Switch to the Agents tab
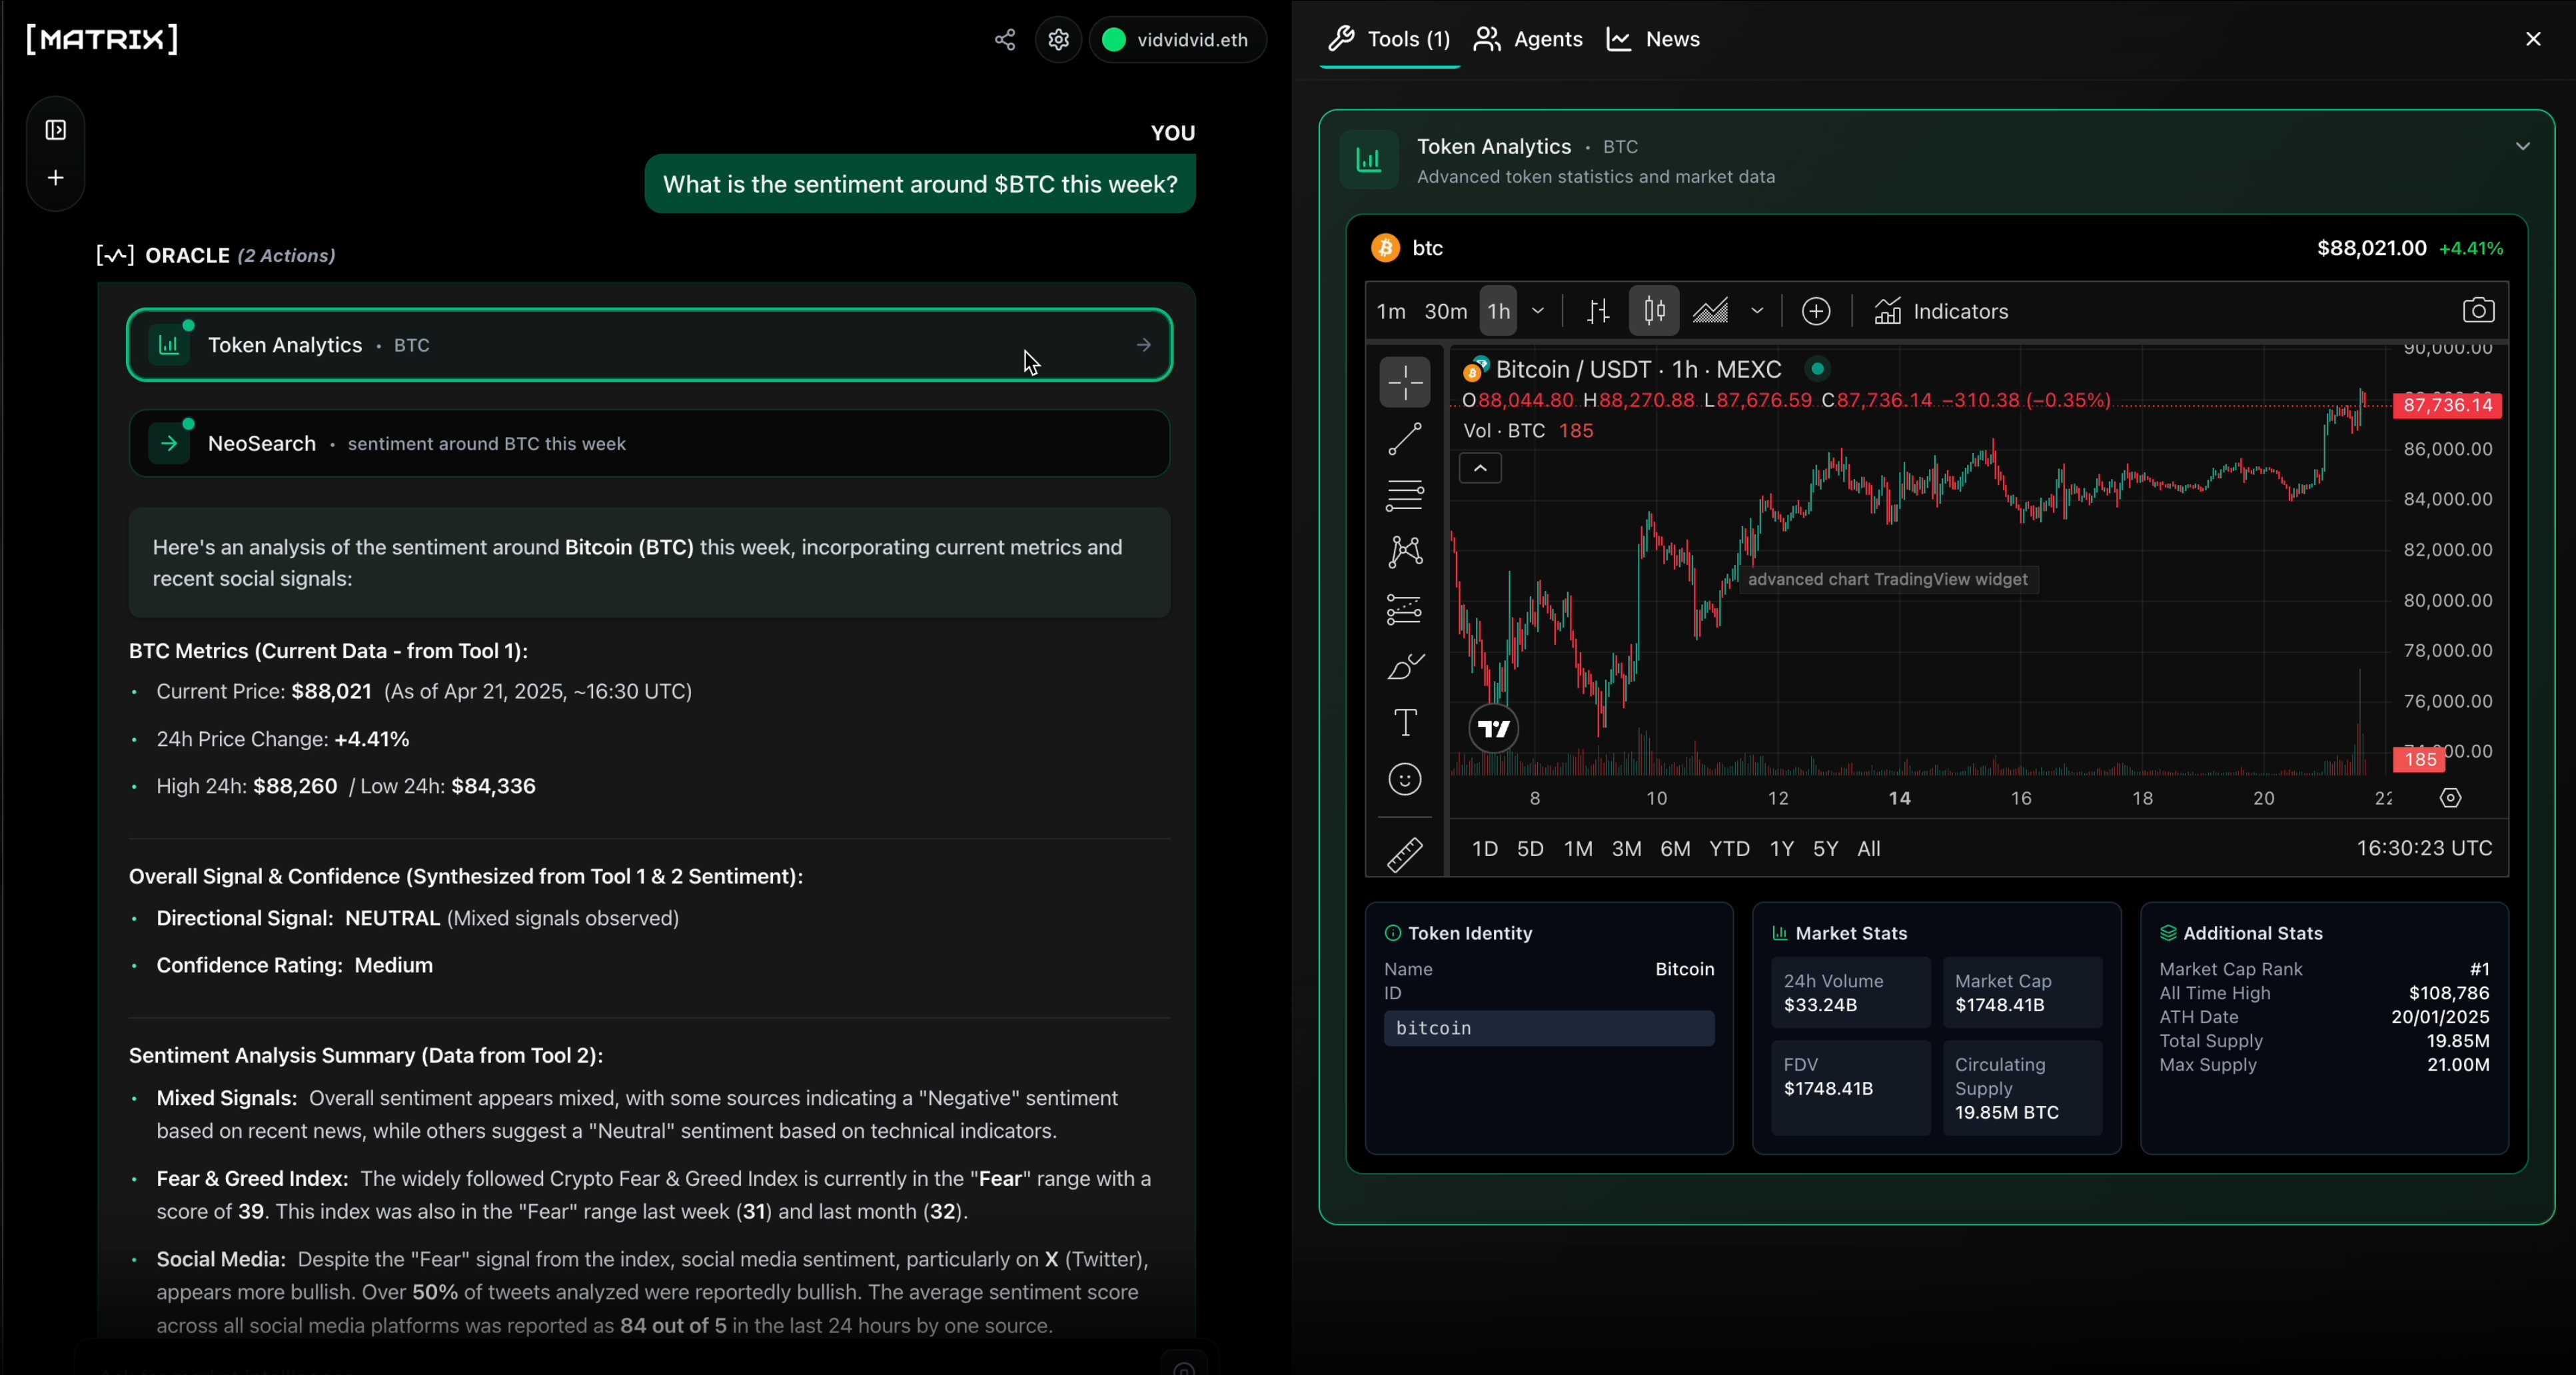 pyautogui.click(x=1528, y=39)
